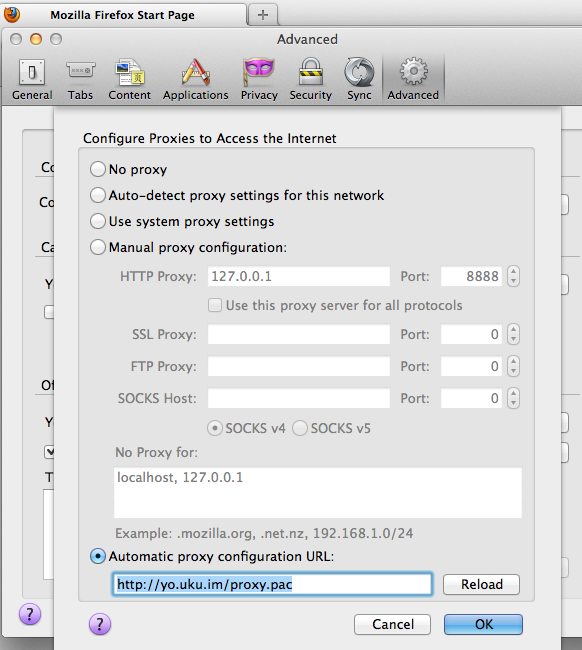Click the Reload button
This screenshot has height=650, width=582.
point(481,585)
